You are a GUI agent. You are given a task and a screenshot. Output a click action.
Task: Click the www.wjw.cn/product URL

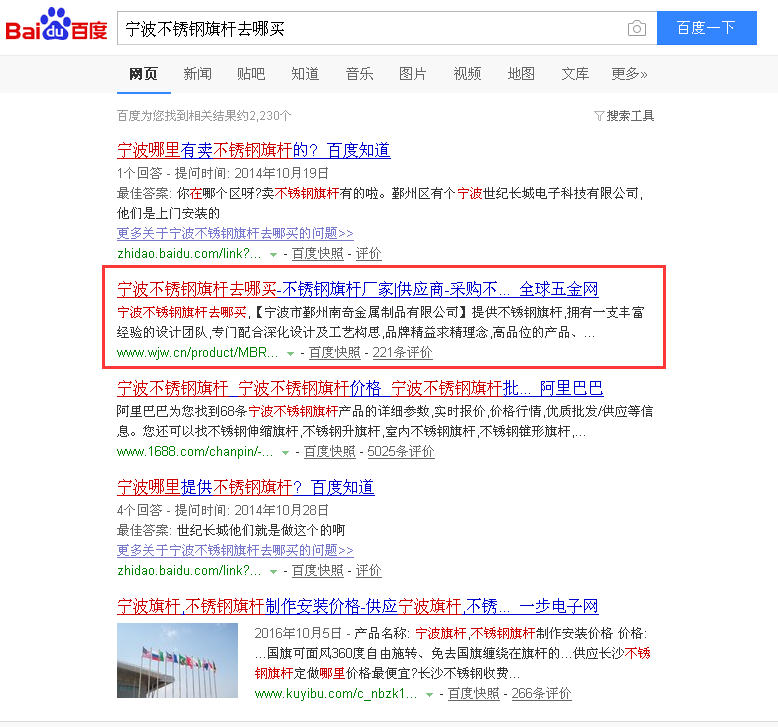[x=197, y=352]
